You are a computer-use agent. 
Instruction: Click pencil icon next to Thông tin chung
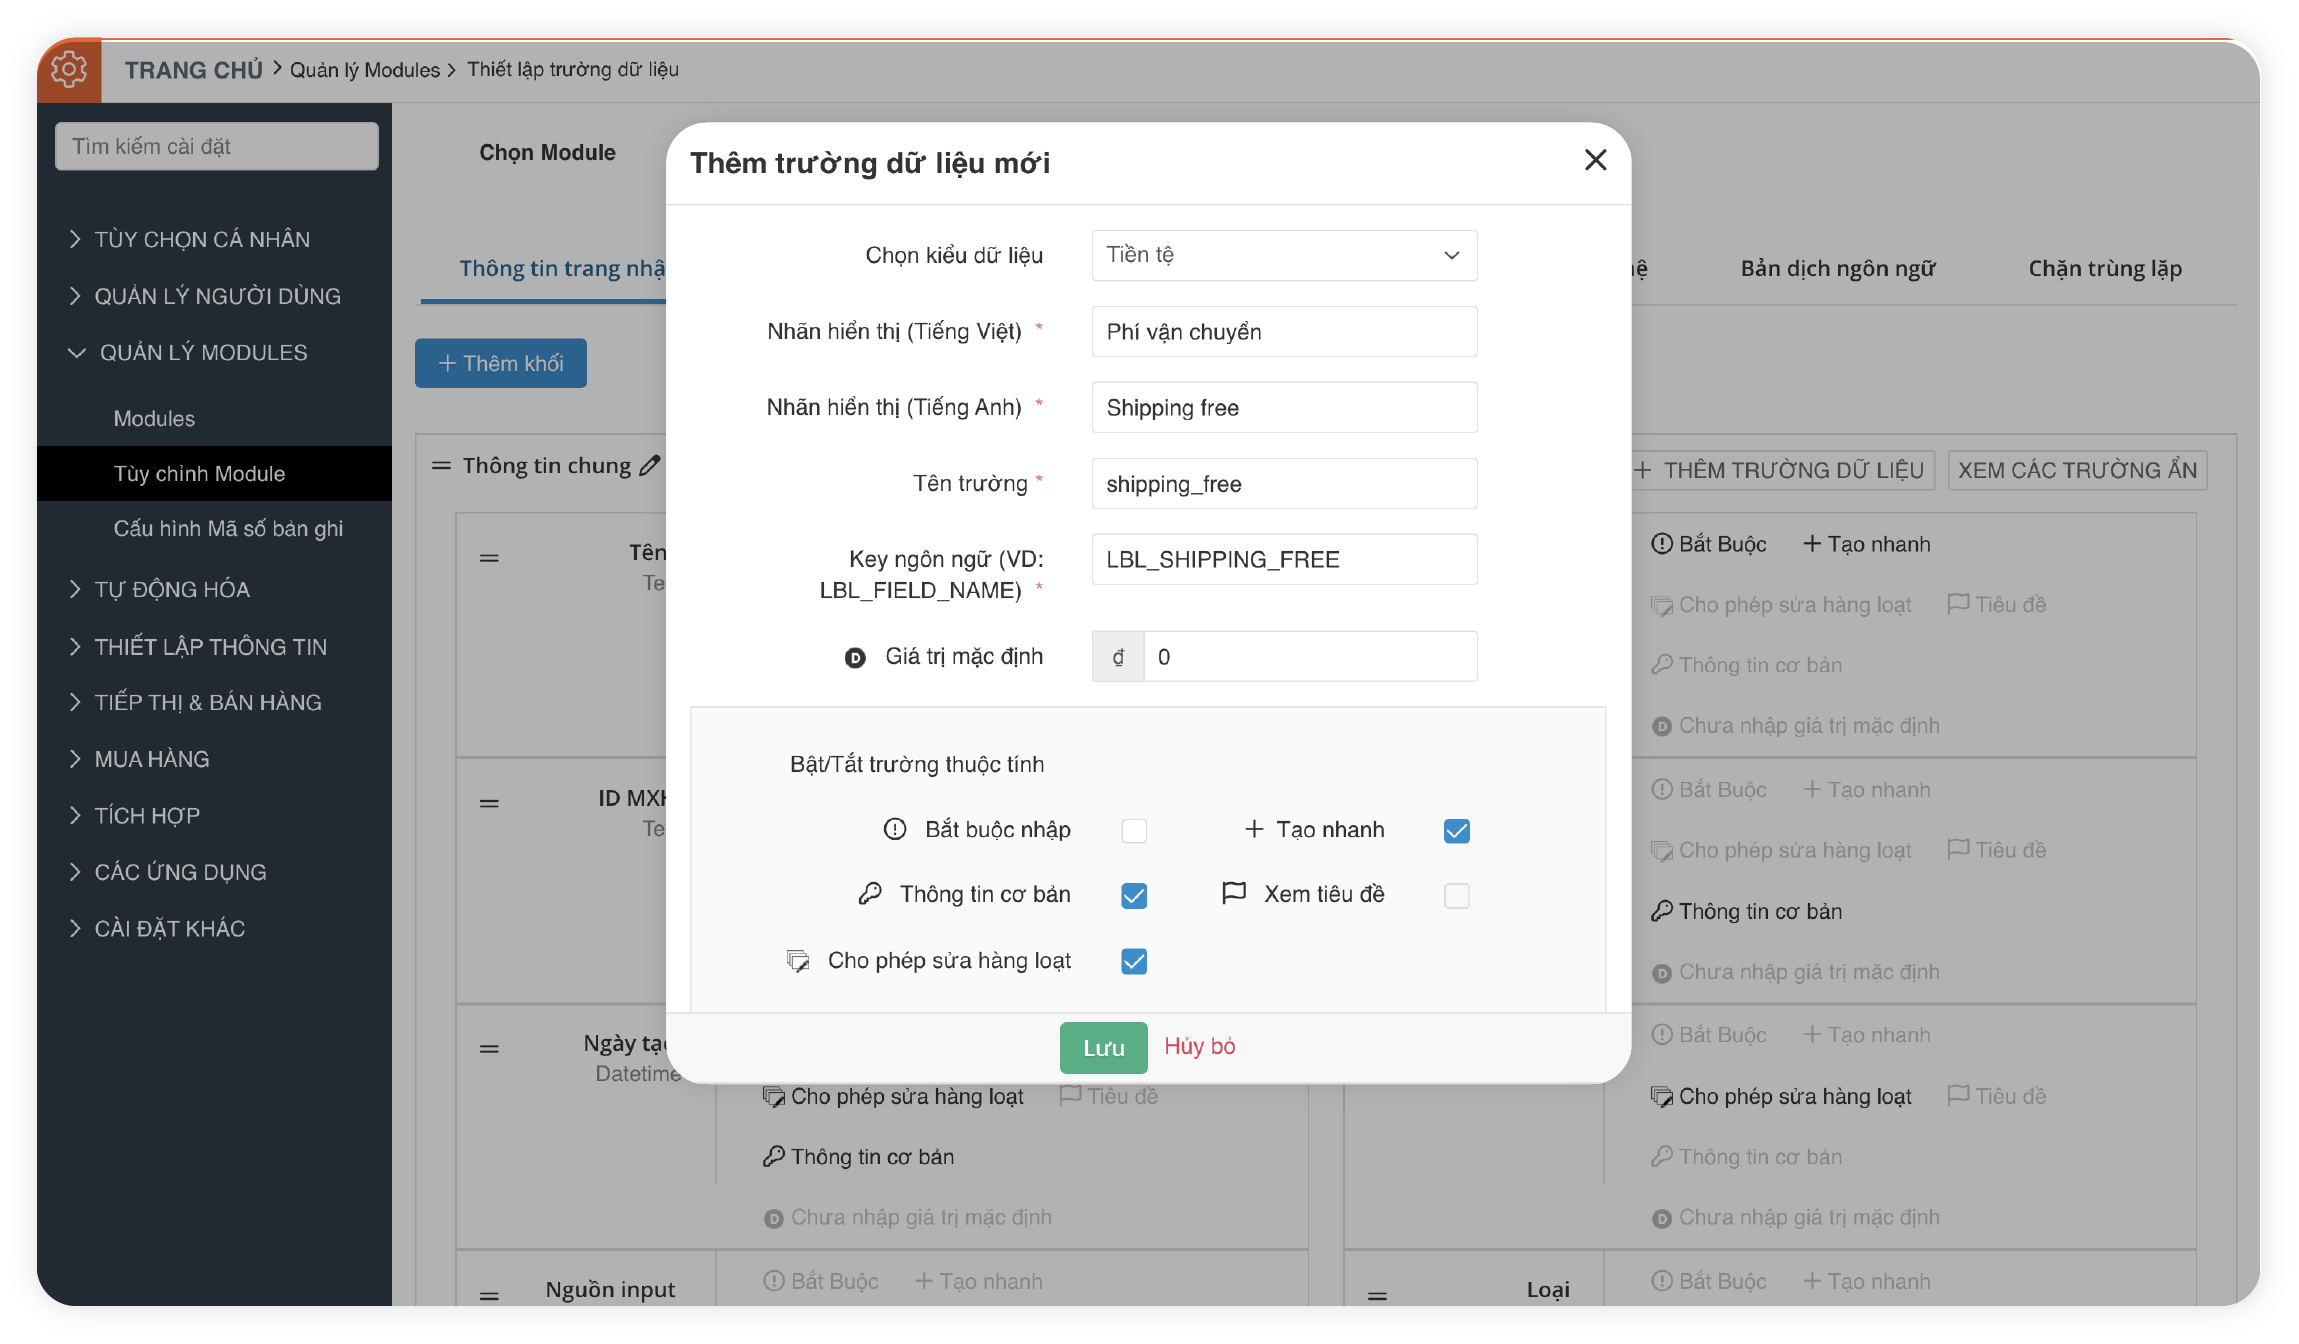[650, 466]
